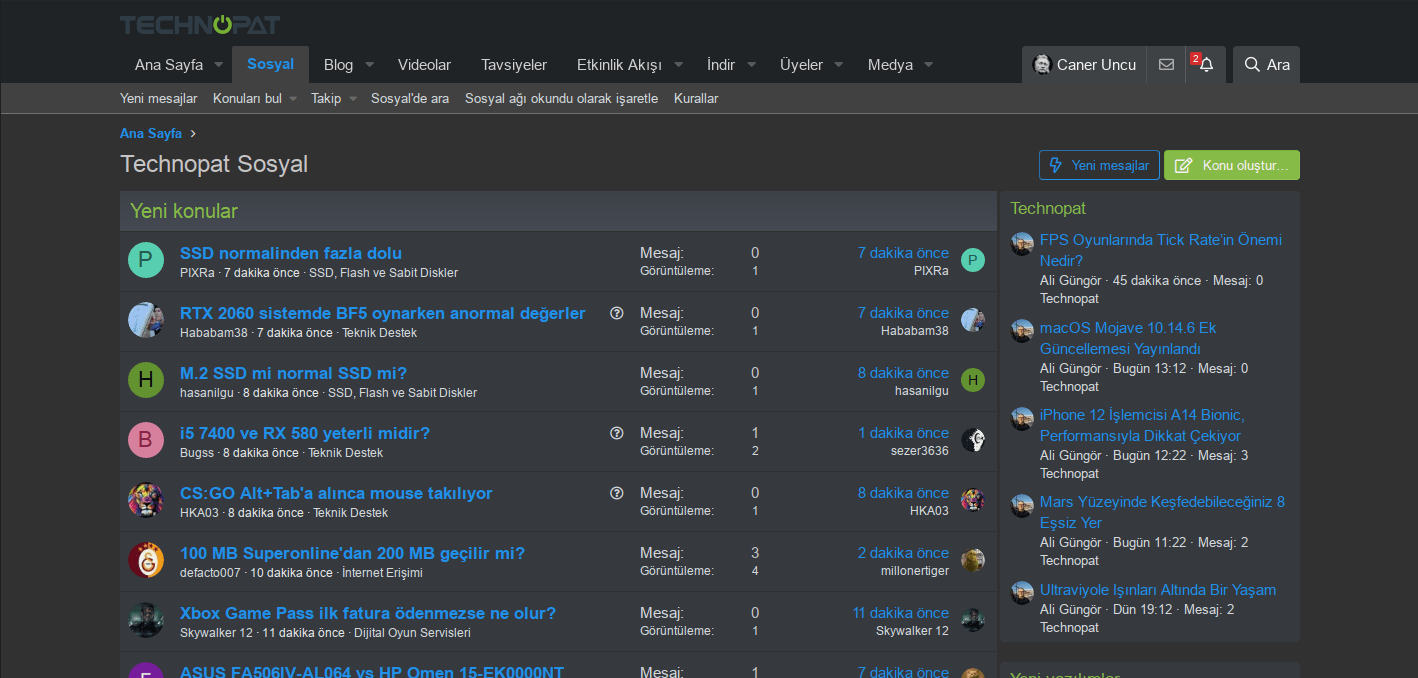Click question mark icon on i5 7400 topic
Screen dimensions: 1418x678
pyautogui.click(x=617, y=433)
